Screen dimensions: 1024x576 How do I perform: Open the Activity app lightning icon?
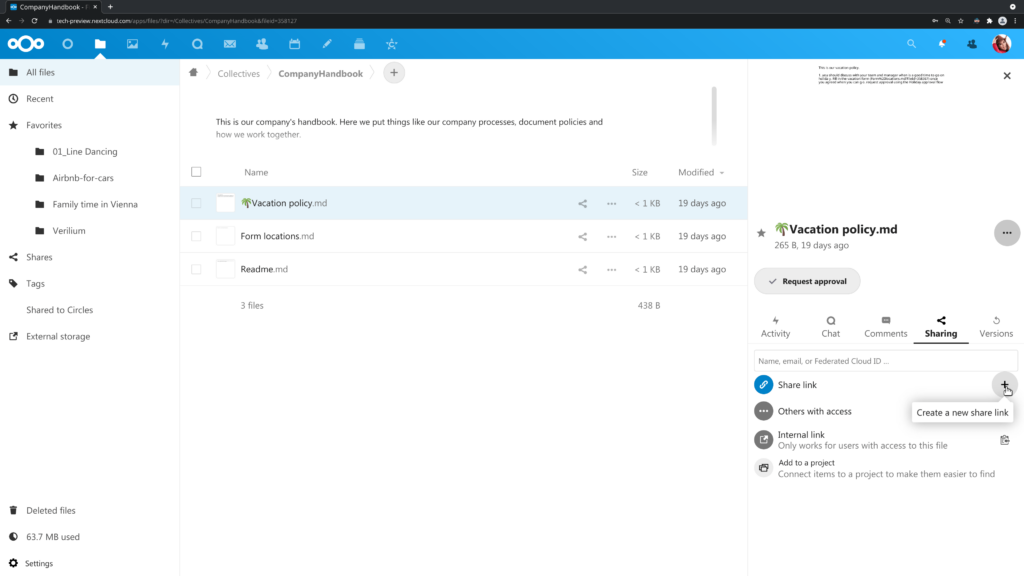pos(166,44)
